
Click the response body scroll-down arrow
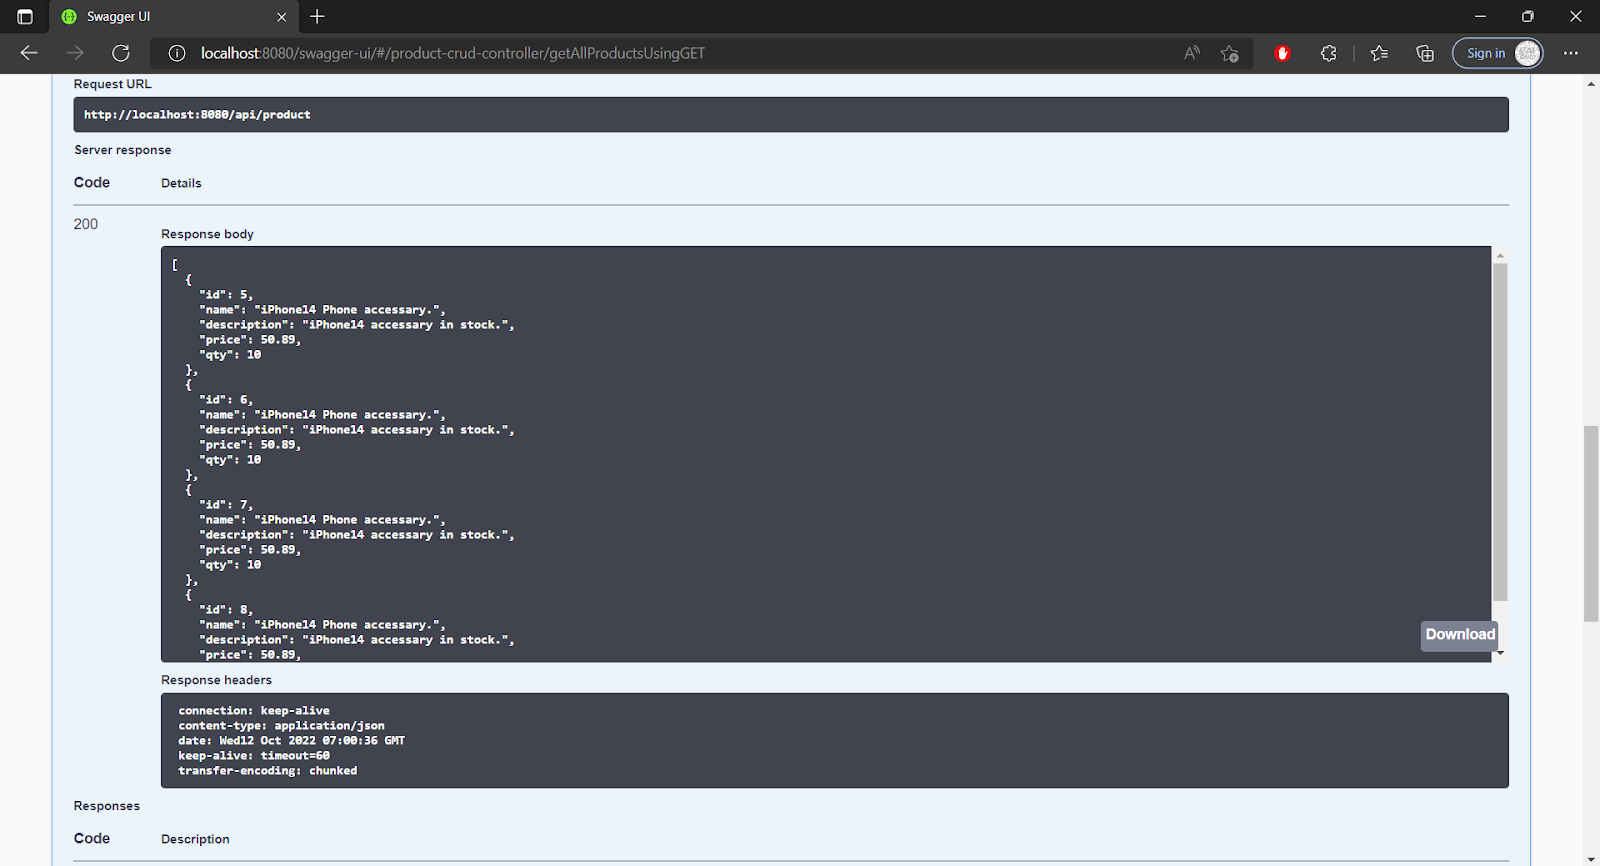(x=1500, y=653)
